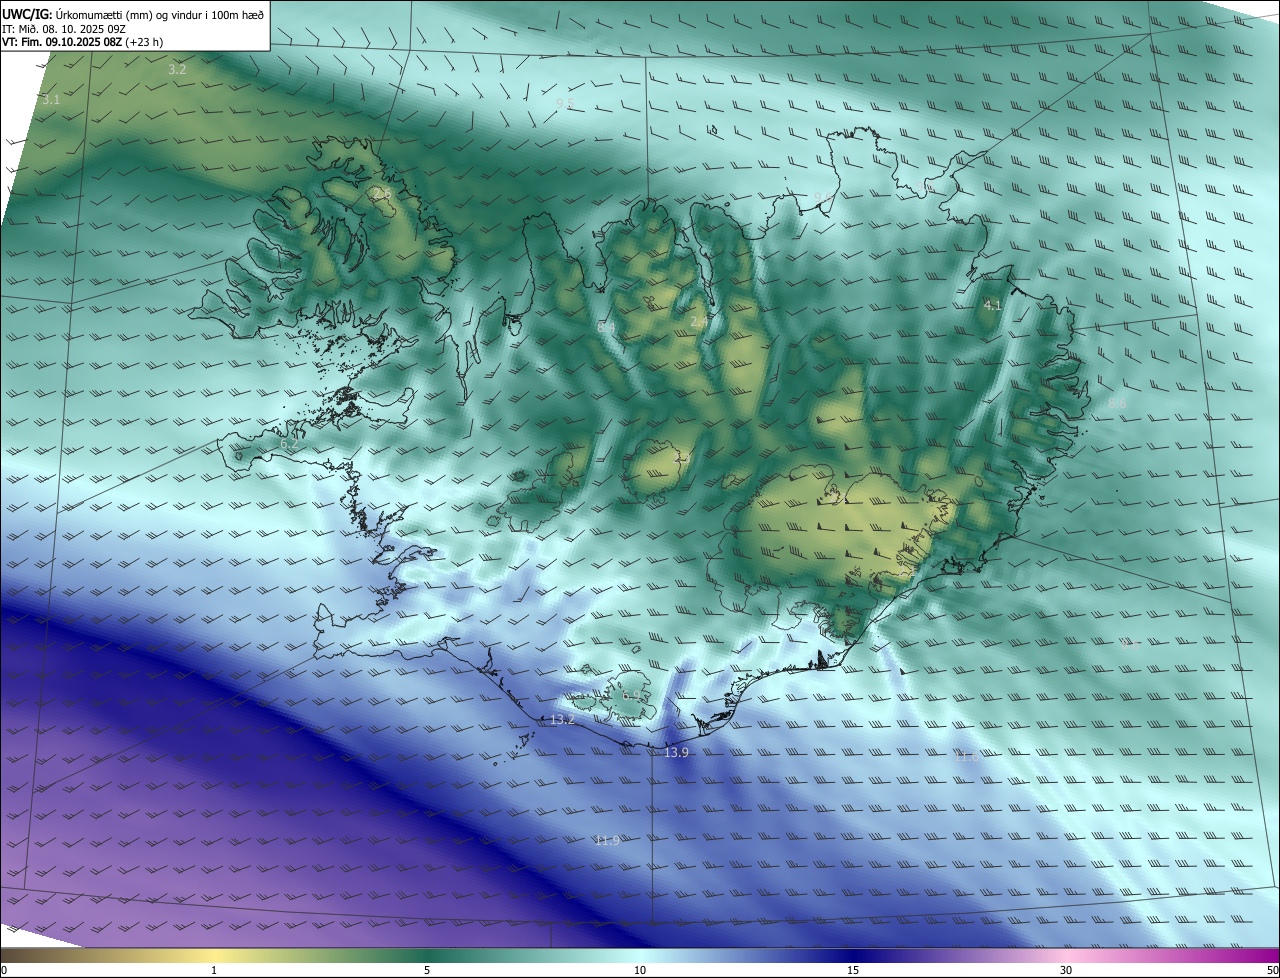The width and height of the screenshot is (1280, 978).
Task: Click the map value label "9.5"
Action: click(x=565, y=103)
